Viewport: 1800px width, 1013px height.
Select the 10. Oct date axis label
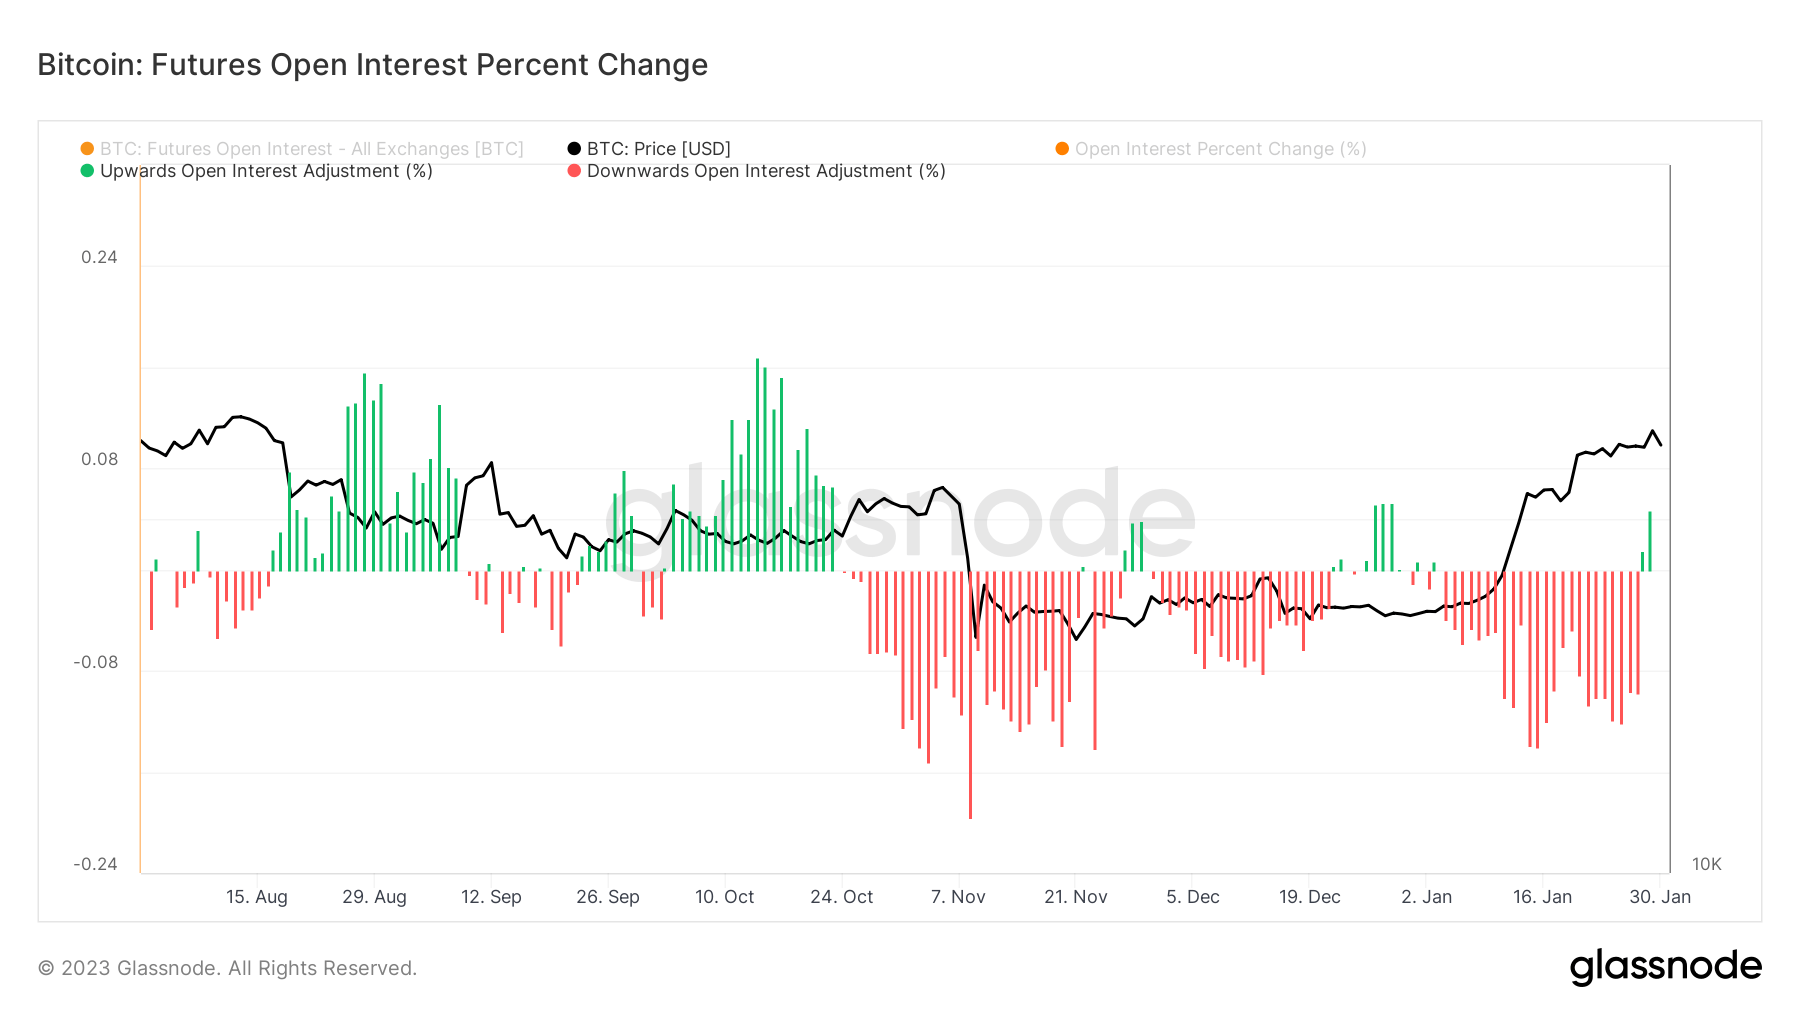point(725,897)
